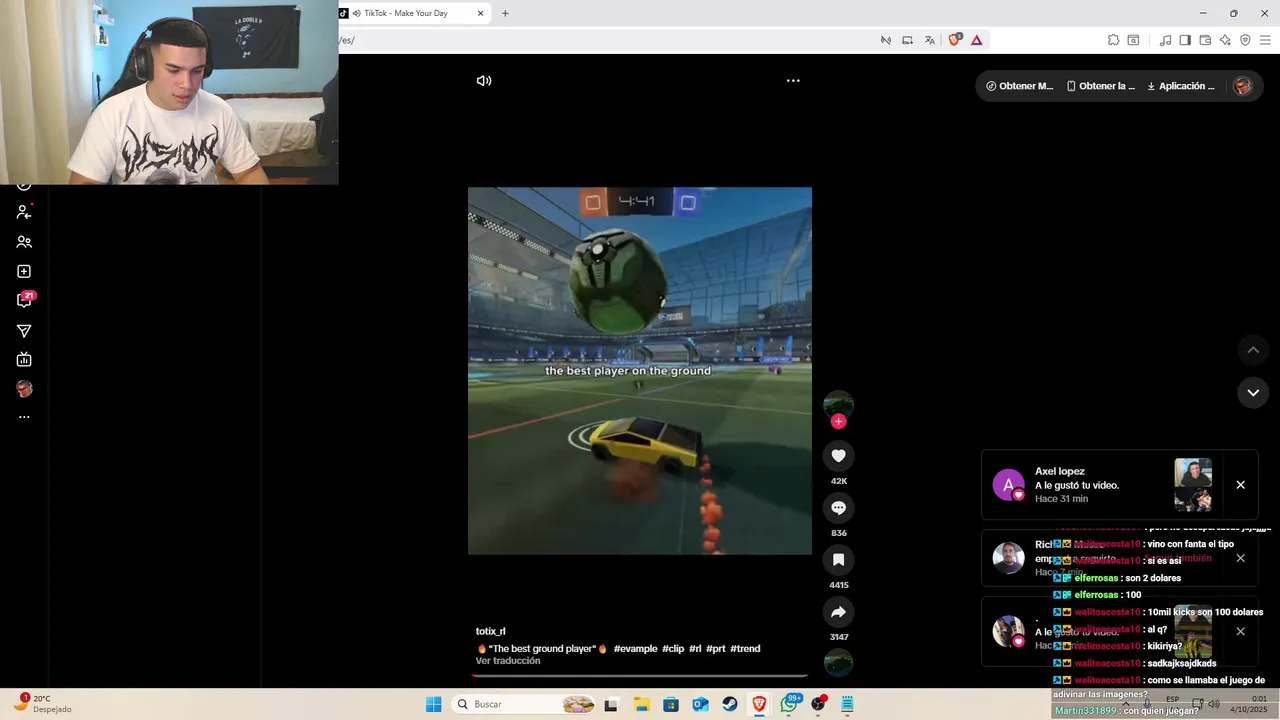Image resolution: width=1280 pixels, height=720 pixels.
Task: Open the profile avatar in the left sidebar
Action: (24, 389)
